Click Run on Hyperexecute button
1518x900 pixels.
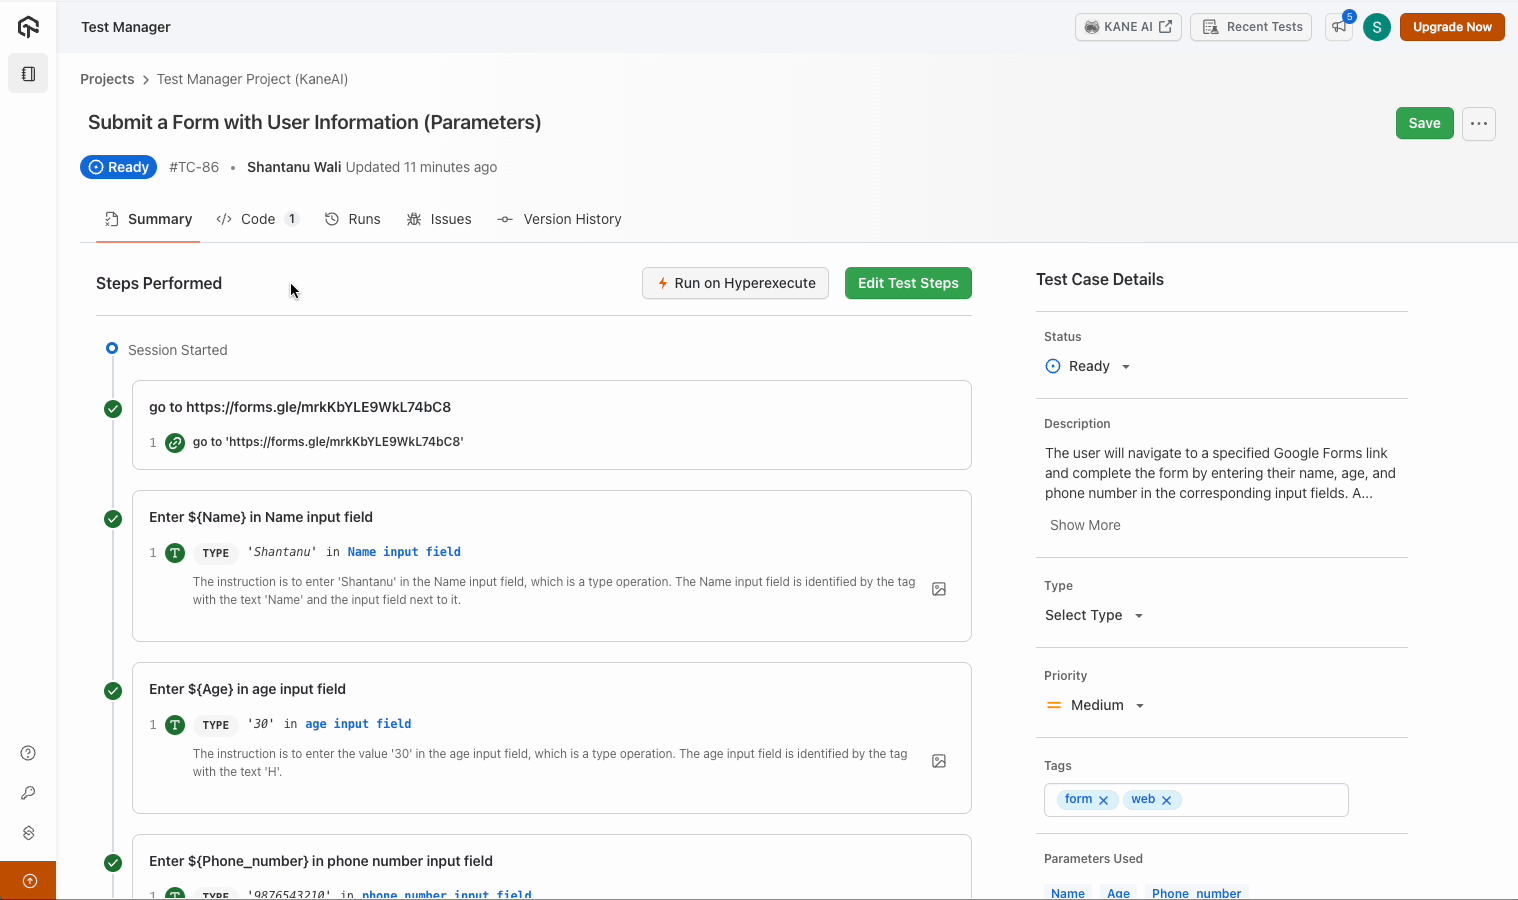735,283
